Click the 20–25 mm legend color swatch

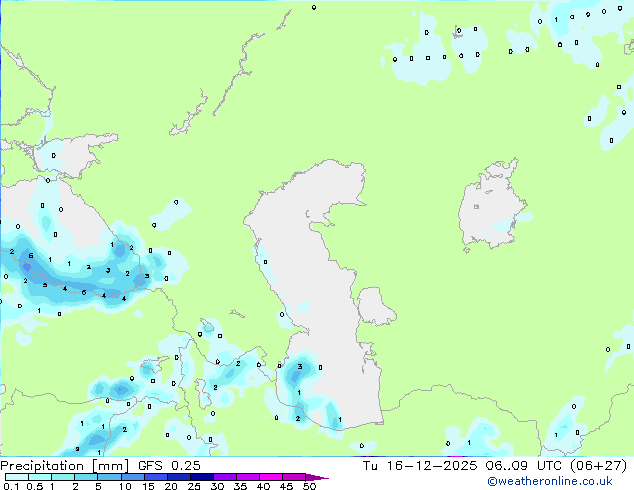tap(178, 477)
